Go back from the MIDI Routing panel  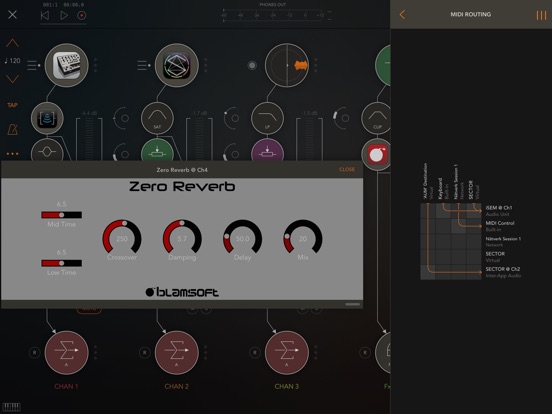[402, 14]
